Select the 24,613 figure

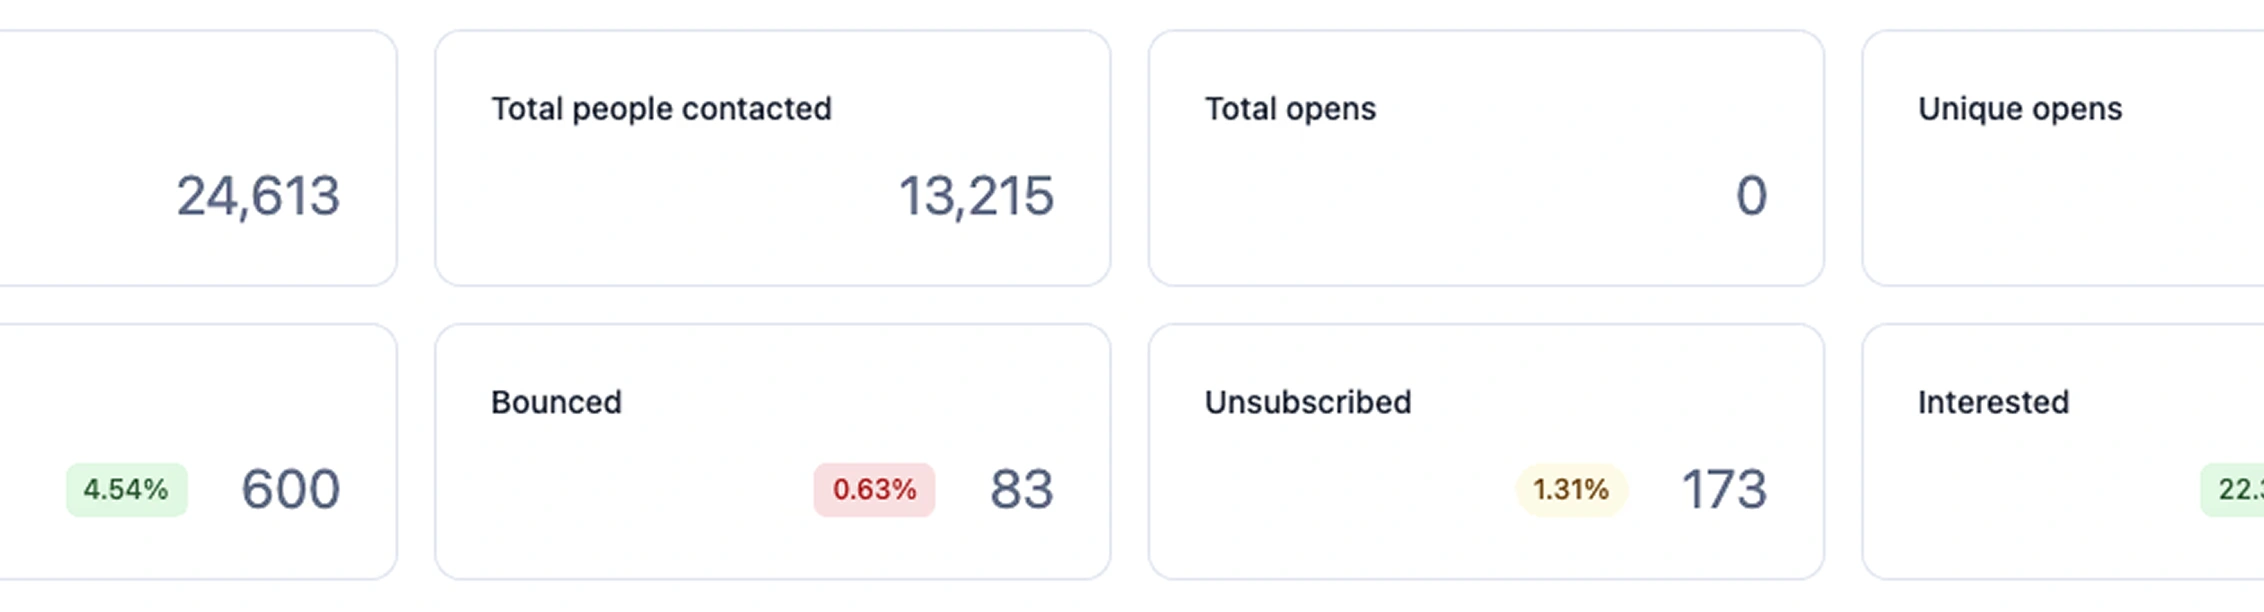[x=258, y=196]
